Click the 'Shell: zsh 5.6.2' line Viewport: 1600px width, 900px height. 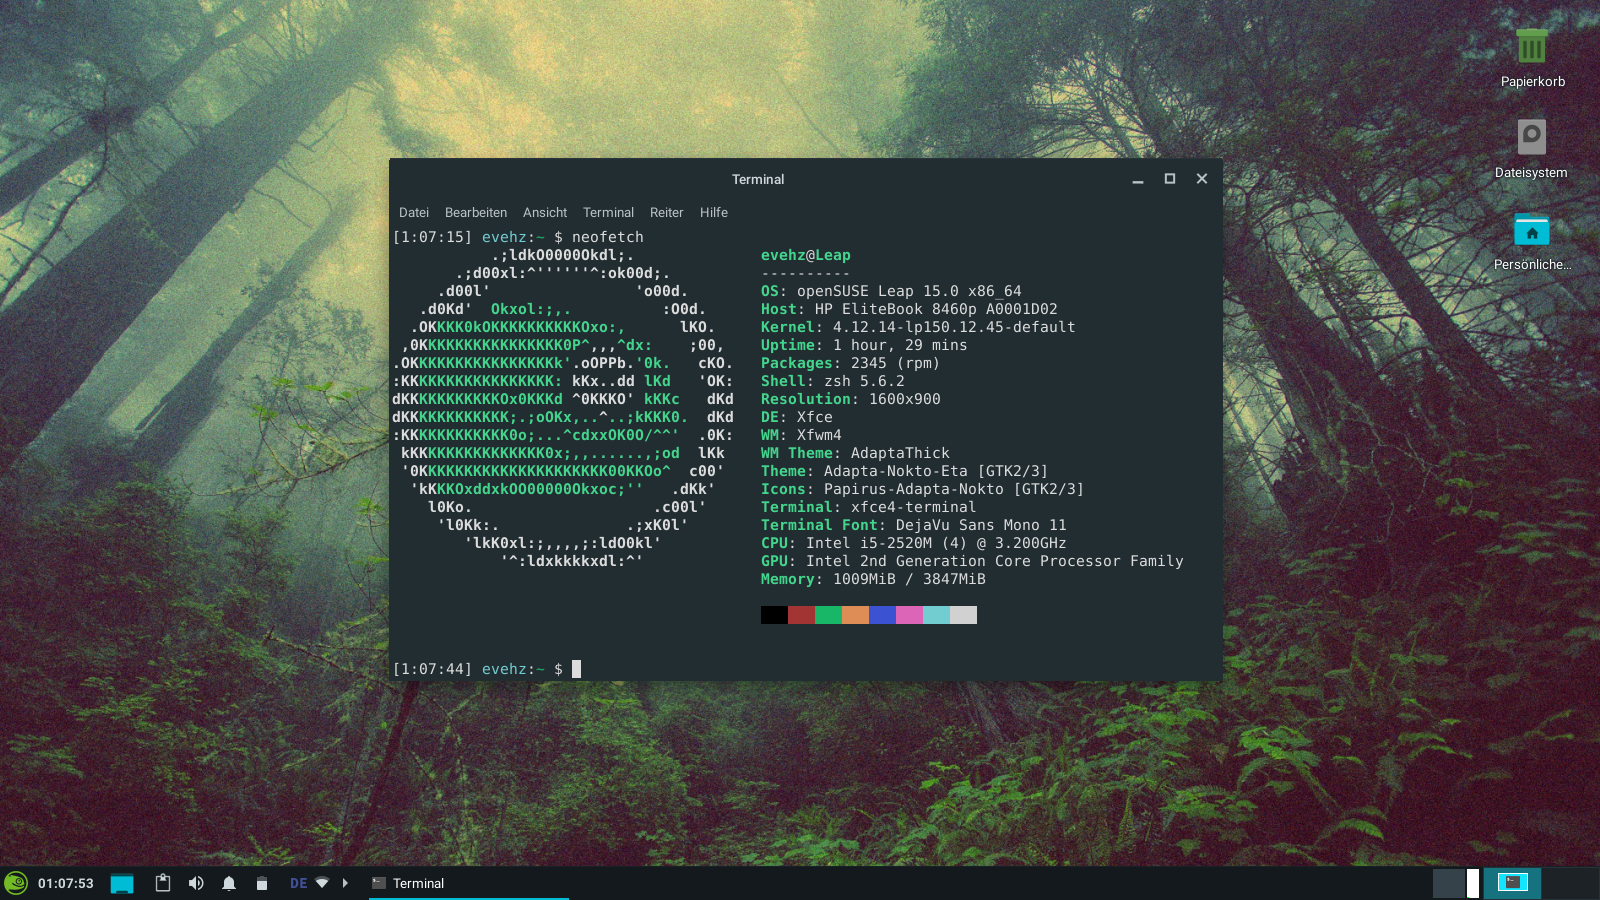tap(833, 381)
